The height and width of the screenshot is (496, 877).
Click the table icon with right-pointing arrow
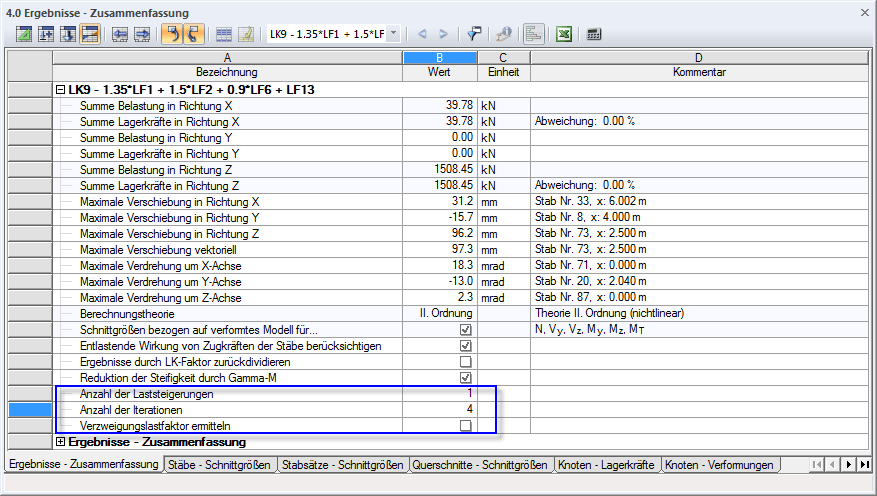click(x=142, y=34)
